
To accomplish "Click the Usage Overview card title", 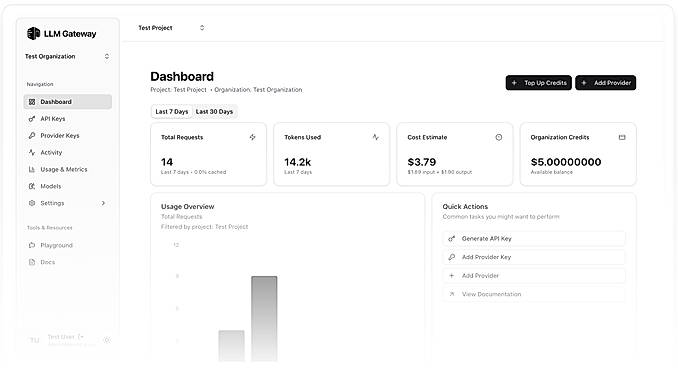I will [188, 207].
